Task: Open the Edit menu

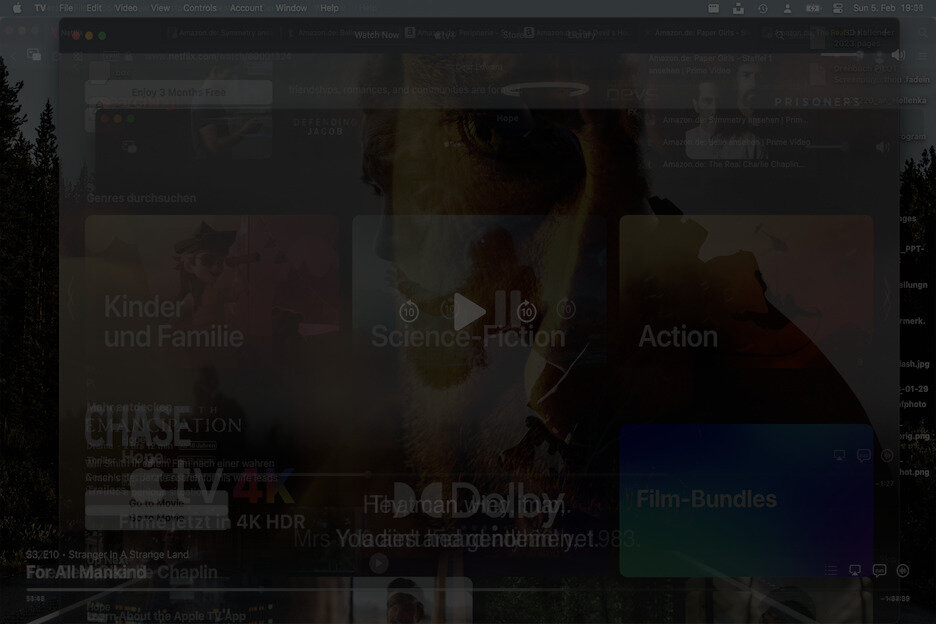Action: (x=94, y=8)
